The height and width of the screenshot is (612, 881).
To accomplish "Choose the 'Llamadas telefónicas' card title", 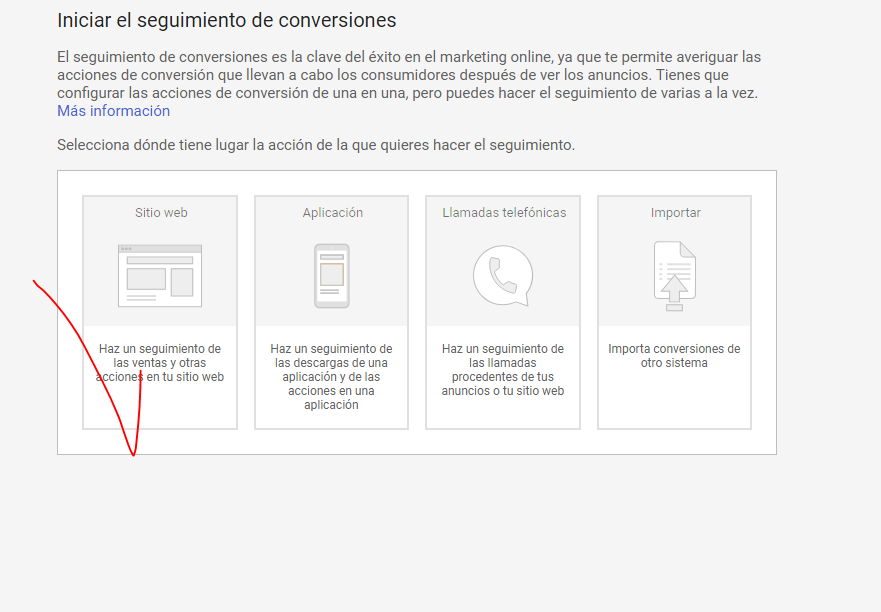I will (504, 213).
